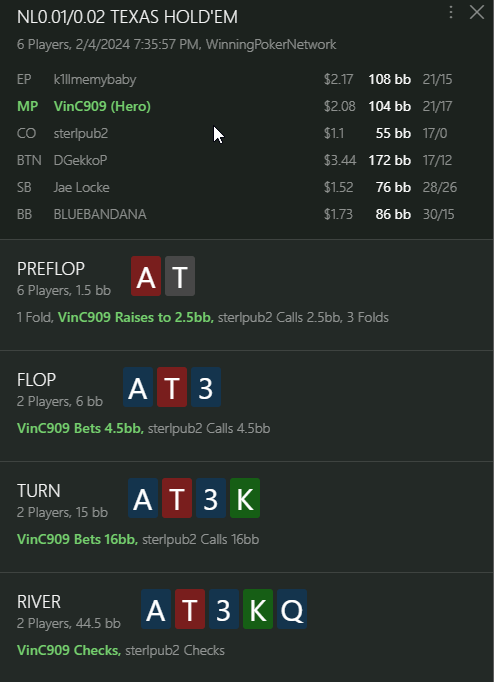Click sterlpub2 in the player list
Viewport: 494px width, 682px height.
[81, 133]
